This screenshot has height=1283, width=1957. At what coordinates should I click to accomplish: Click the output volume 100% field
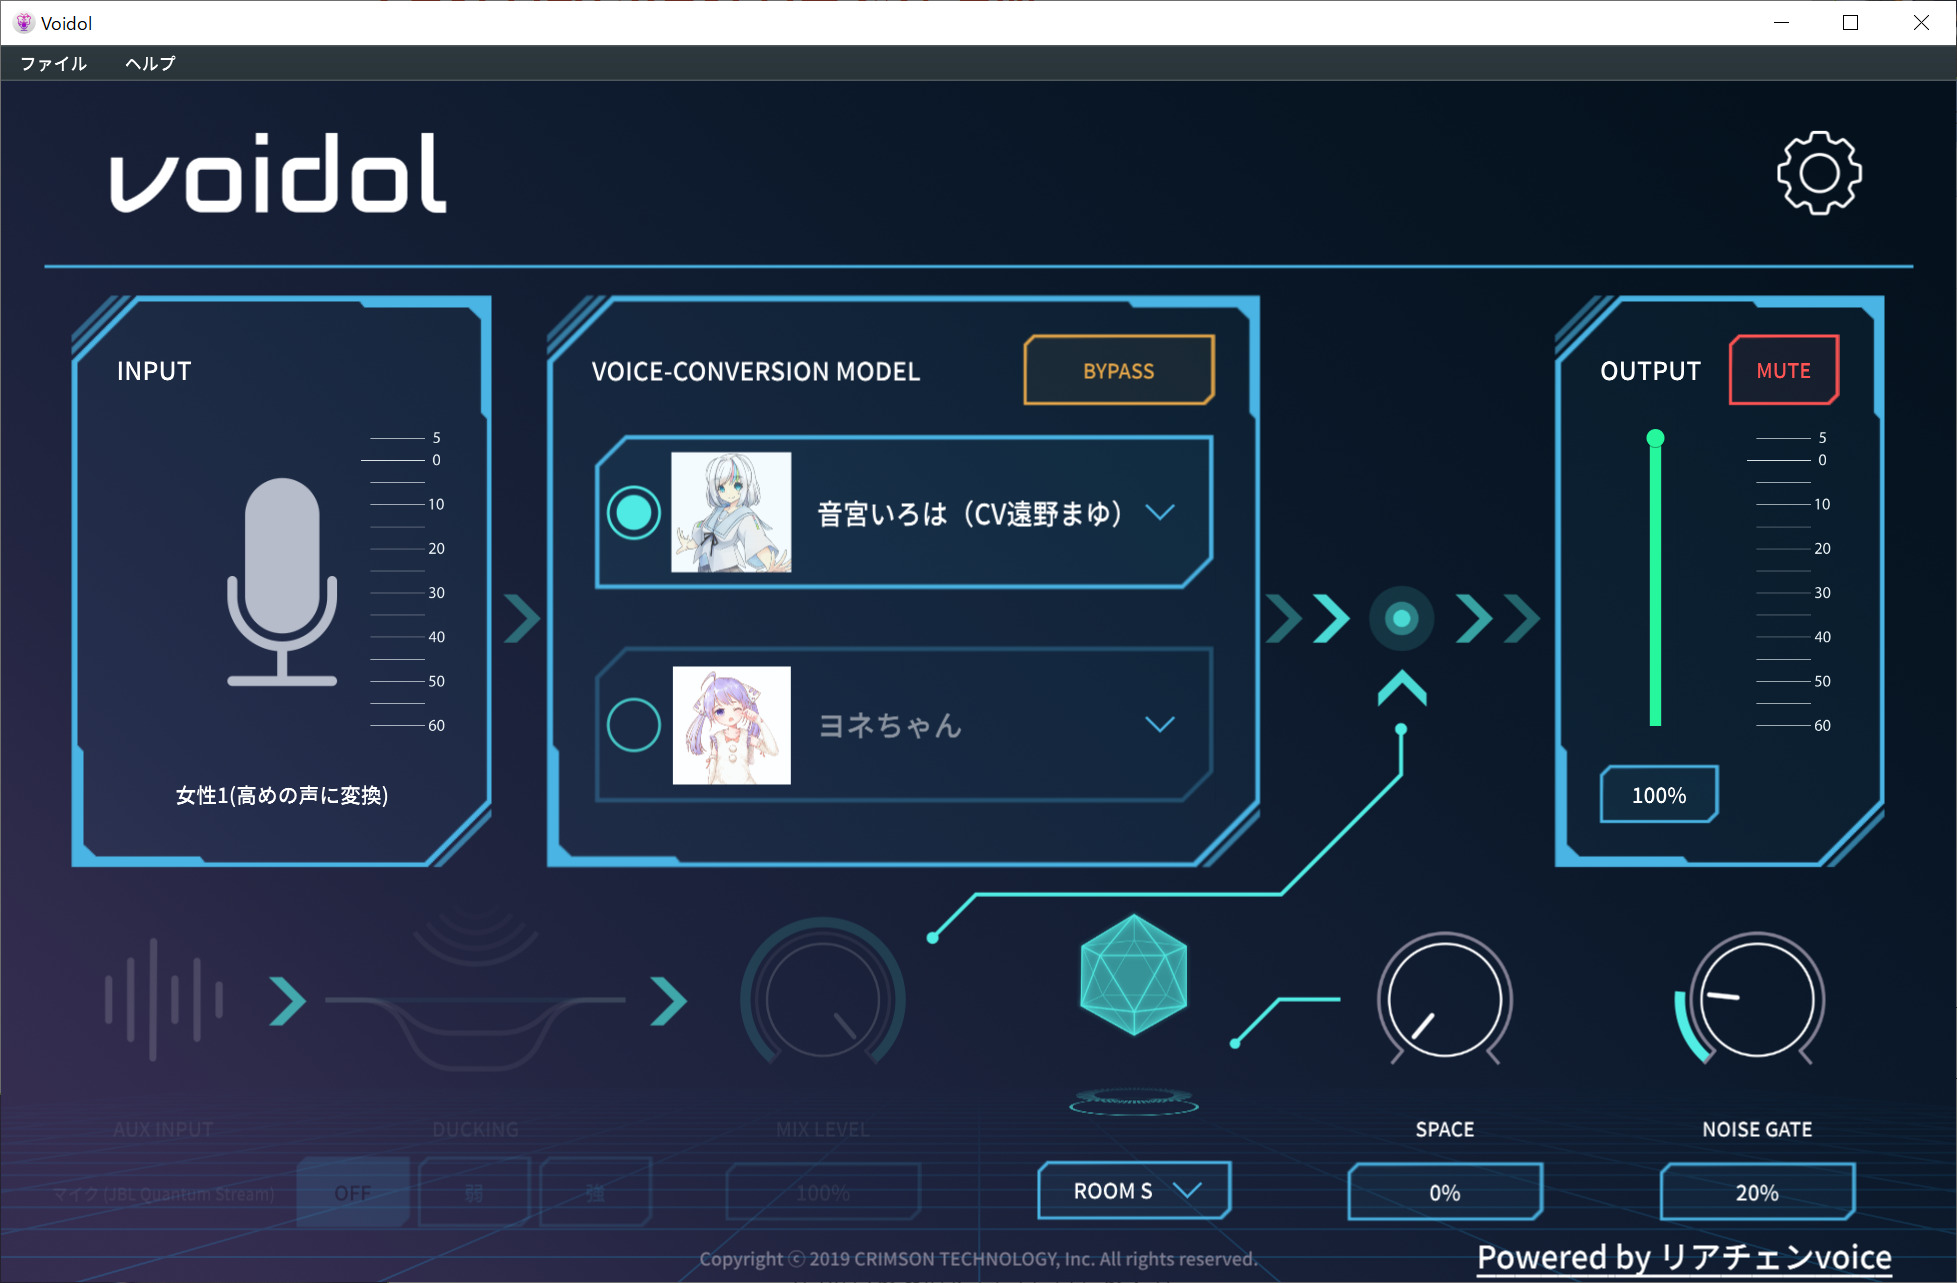click(1659, 795)
